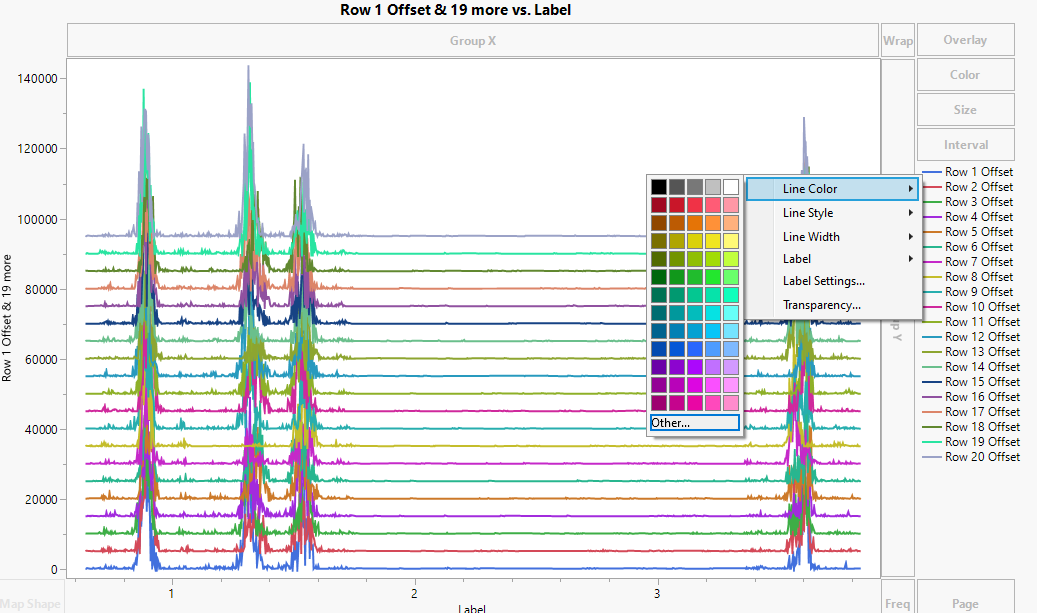1037x613 pixels.
Task: Pick the black swatch in the palette
Action: tap(658, 187)
